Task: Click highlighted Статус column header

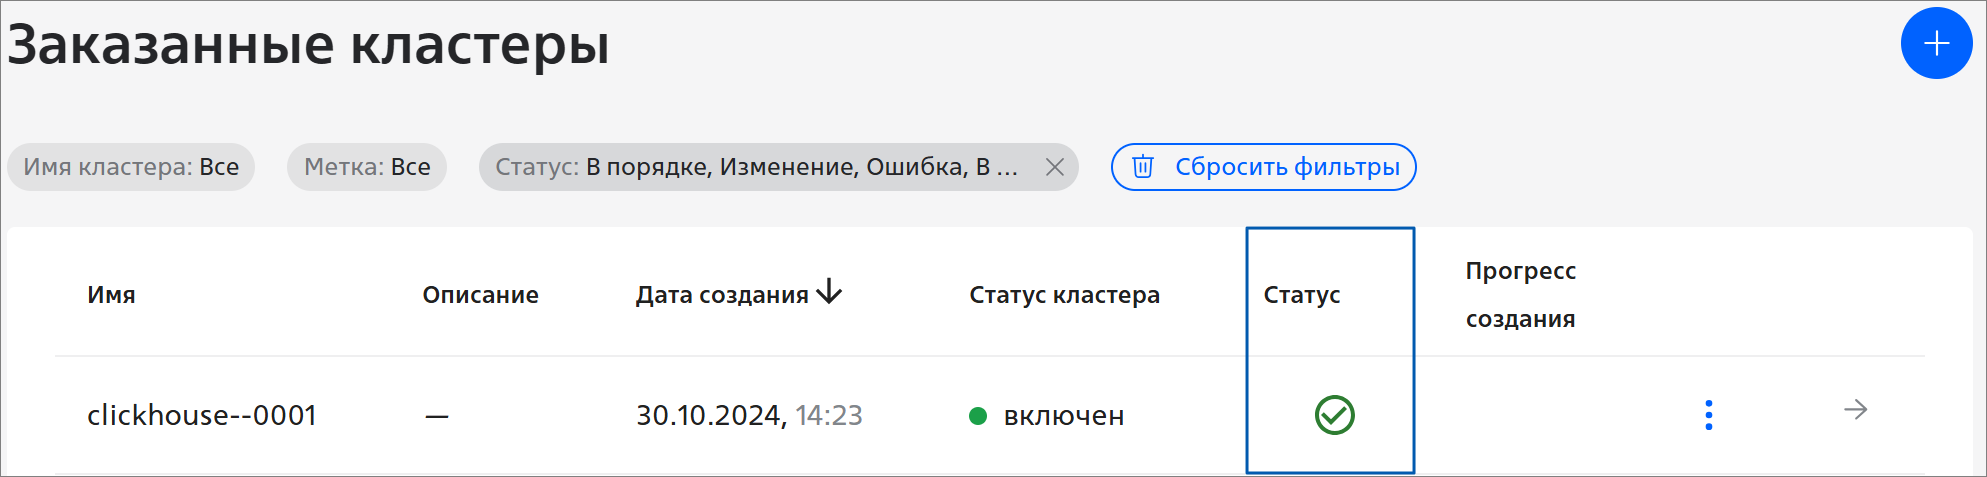Action: (x=1301, y=295)
